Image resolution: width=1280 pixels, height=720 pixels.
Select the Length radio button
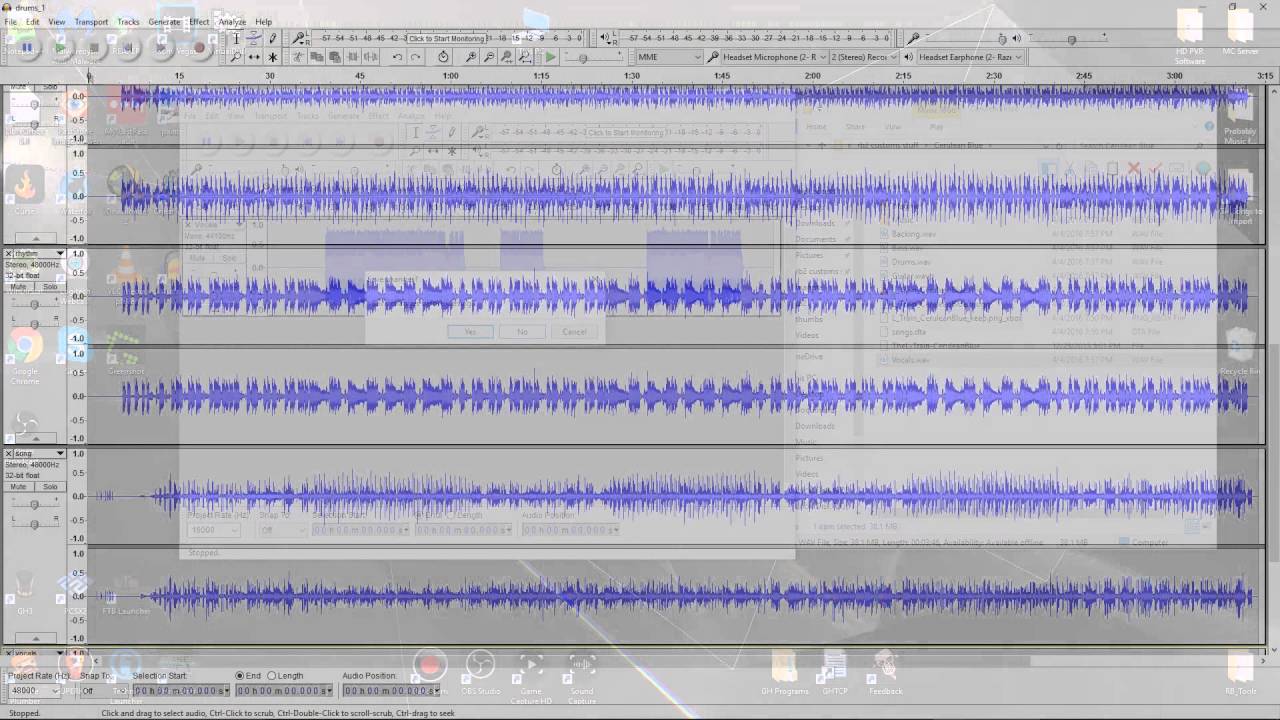(271, 676)
